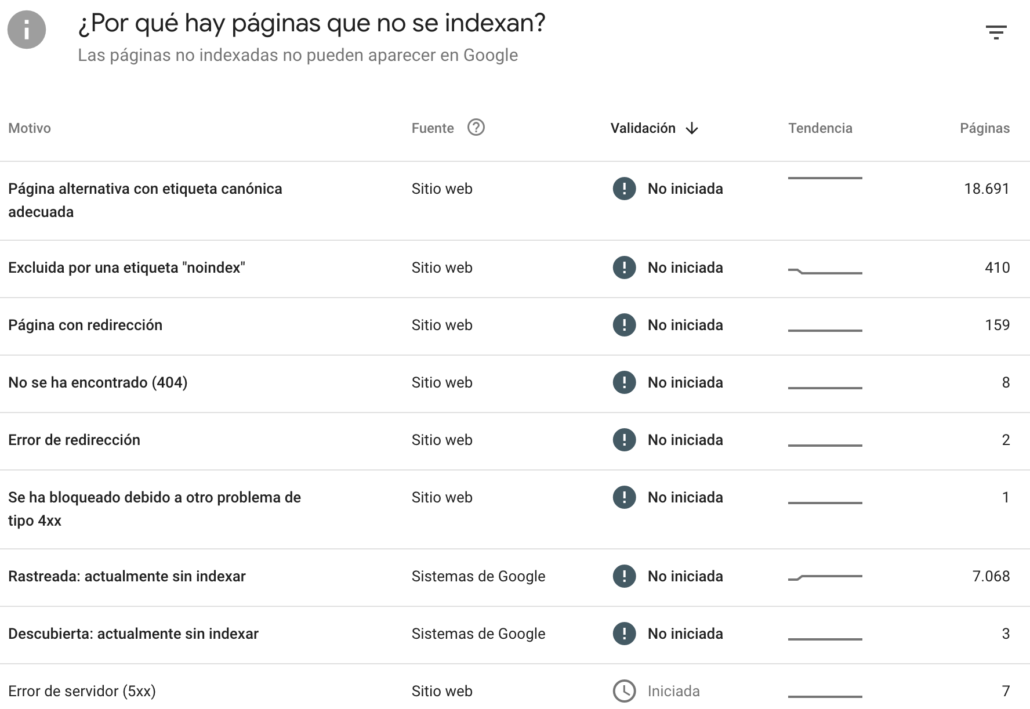1030x709 pixels.
Task: Select the Error de redirección reason
Action: point(74,440)
